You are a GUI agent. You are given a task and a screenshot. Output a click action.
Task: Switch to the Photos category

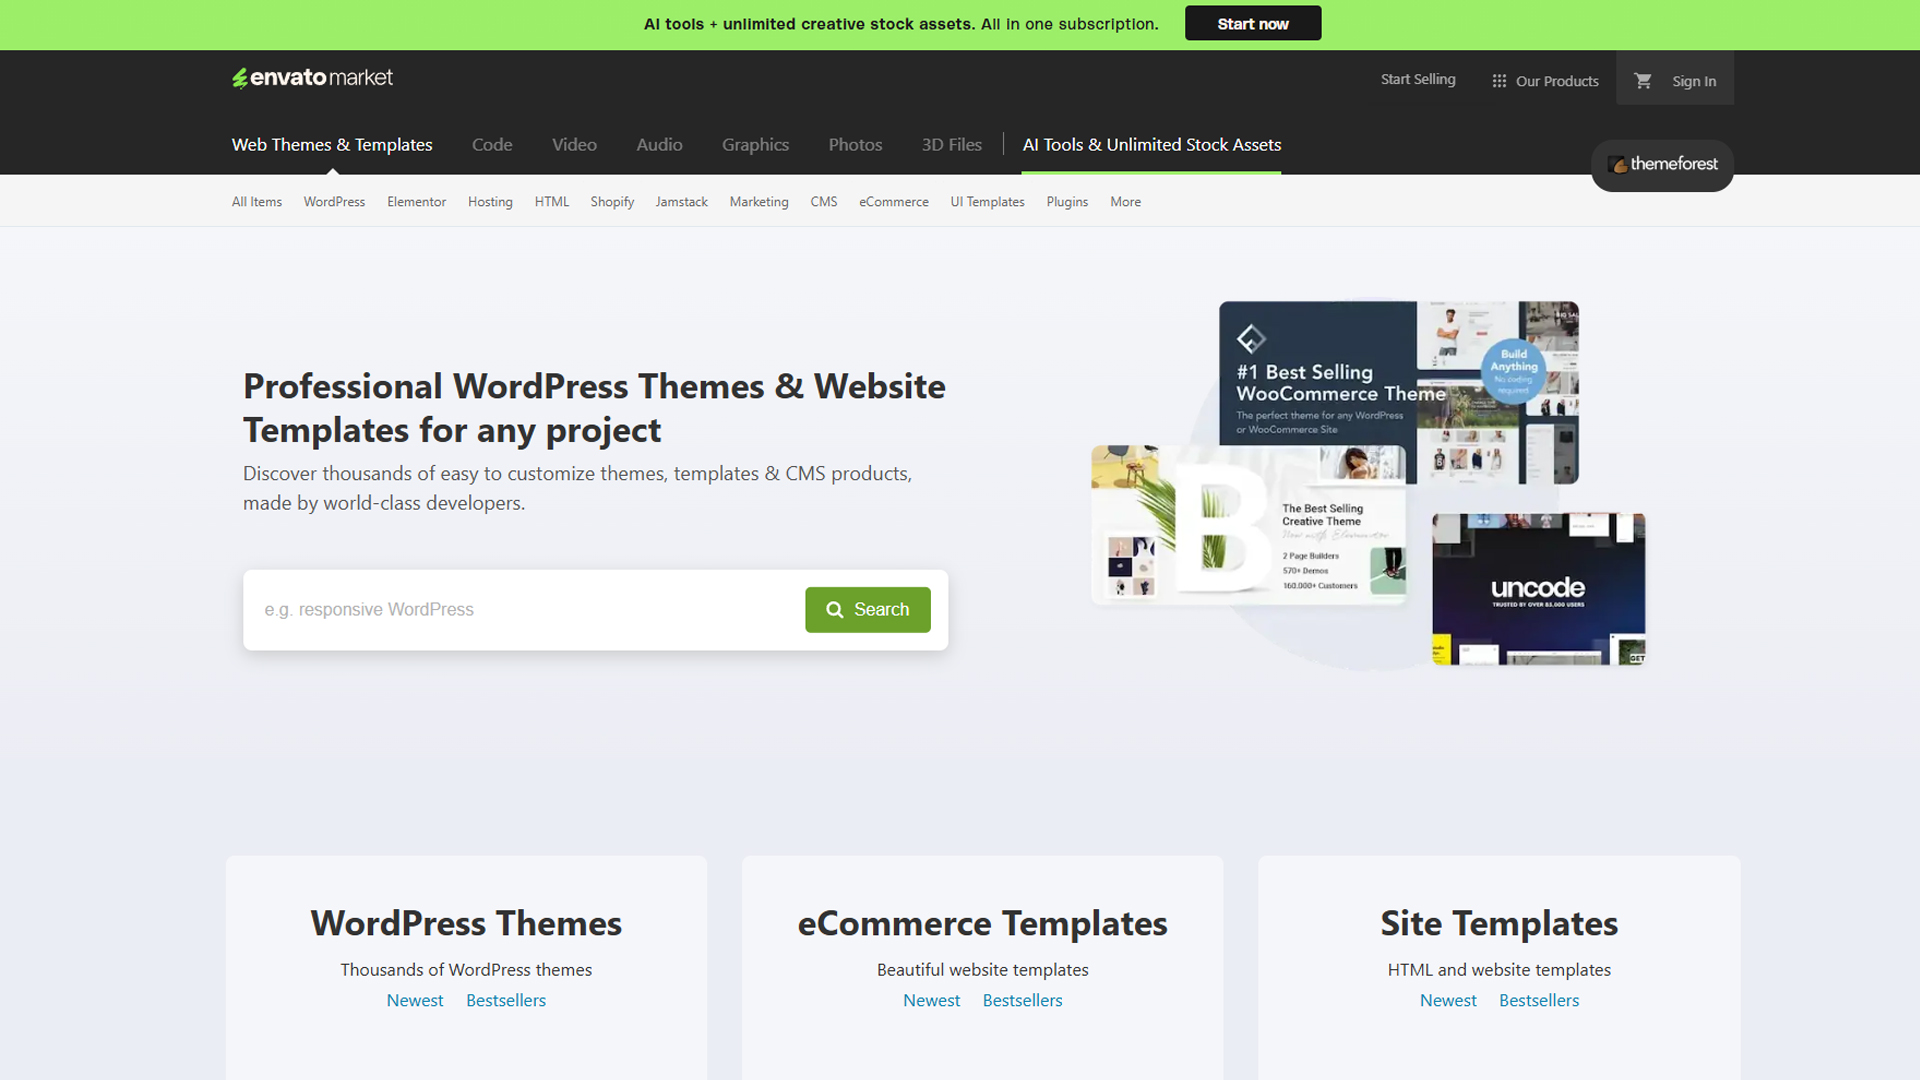tap(855, 145)
